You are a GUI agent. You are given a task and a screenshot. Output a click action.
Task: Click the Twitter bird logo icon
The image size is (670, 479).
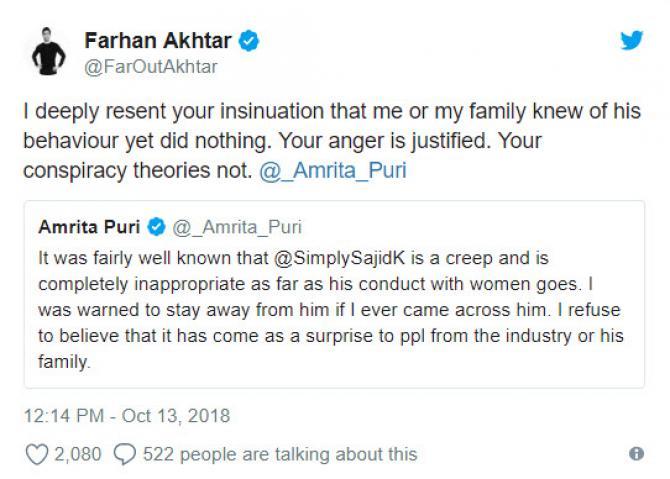tap(632, 40)
